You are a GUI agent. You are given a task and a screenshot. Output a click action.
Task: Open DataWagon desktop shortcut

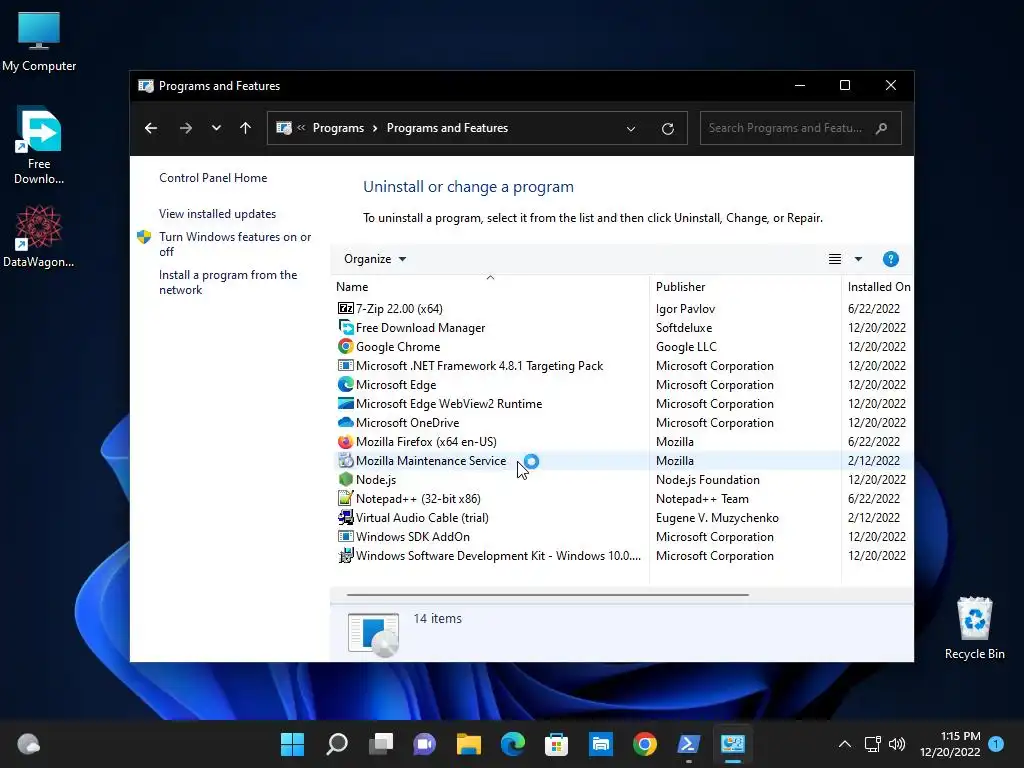click(x=39, y=236)
